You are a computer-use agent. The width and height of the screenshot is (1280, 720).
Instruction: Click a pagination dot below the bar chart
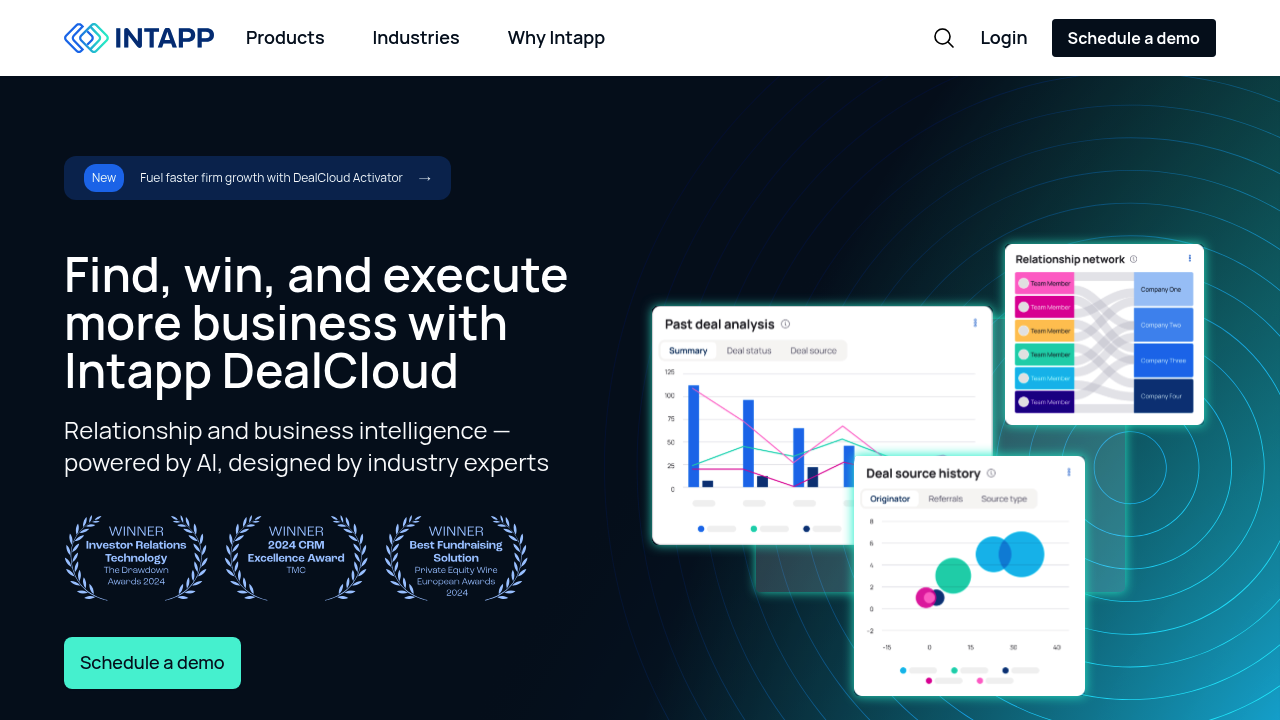703,528
